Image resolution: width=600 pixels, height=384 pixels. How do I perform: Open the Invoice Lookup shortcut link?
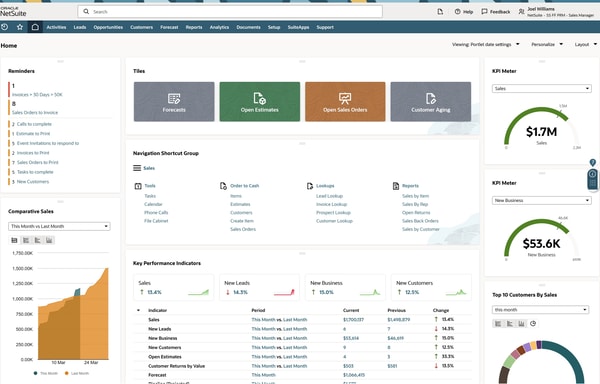coord(331,204)
